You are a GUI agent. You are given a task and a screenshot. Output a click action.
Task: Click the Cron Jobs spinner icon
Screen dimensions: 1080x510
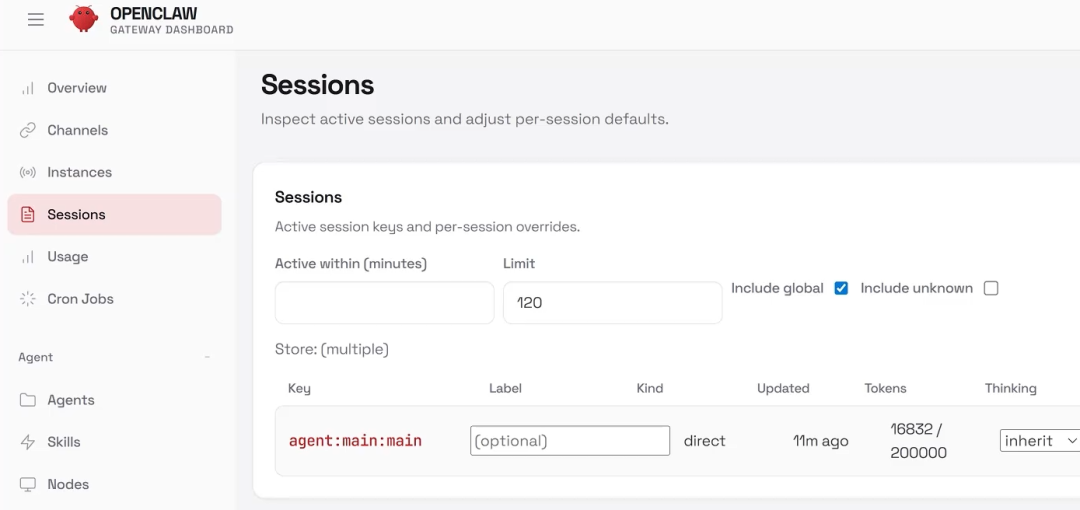pos(28,299)
